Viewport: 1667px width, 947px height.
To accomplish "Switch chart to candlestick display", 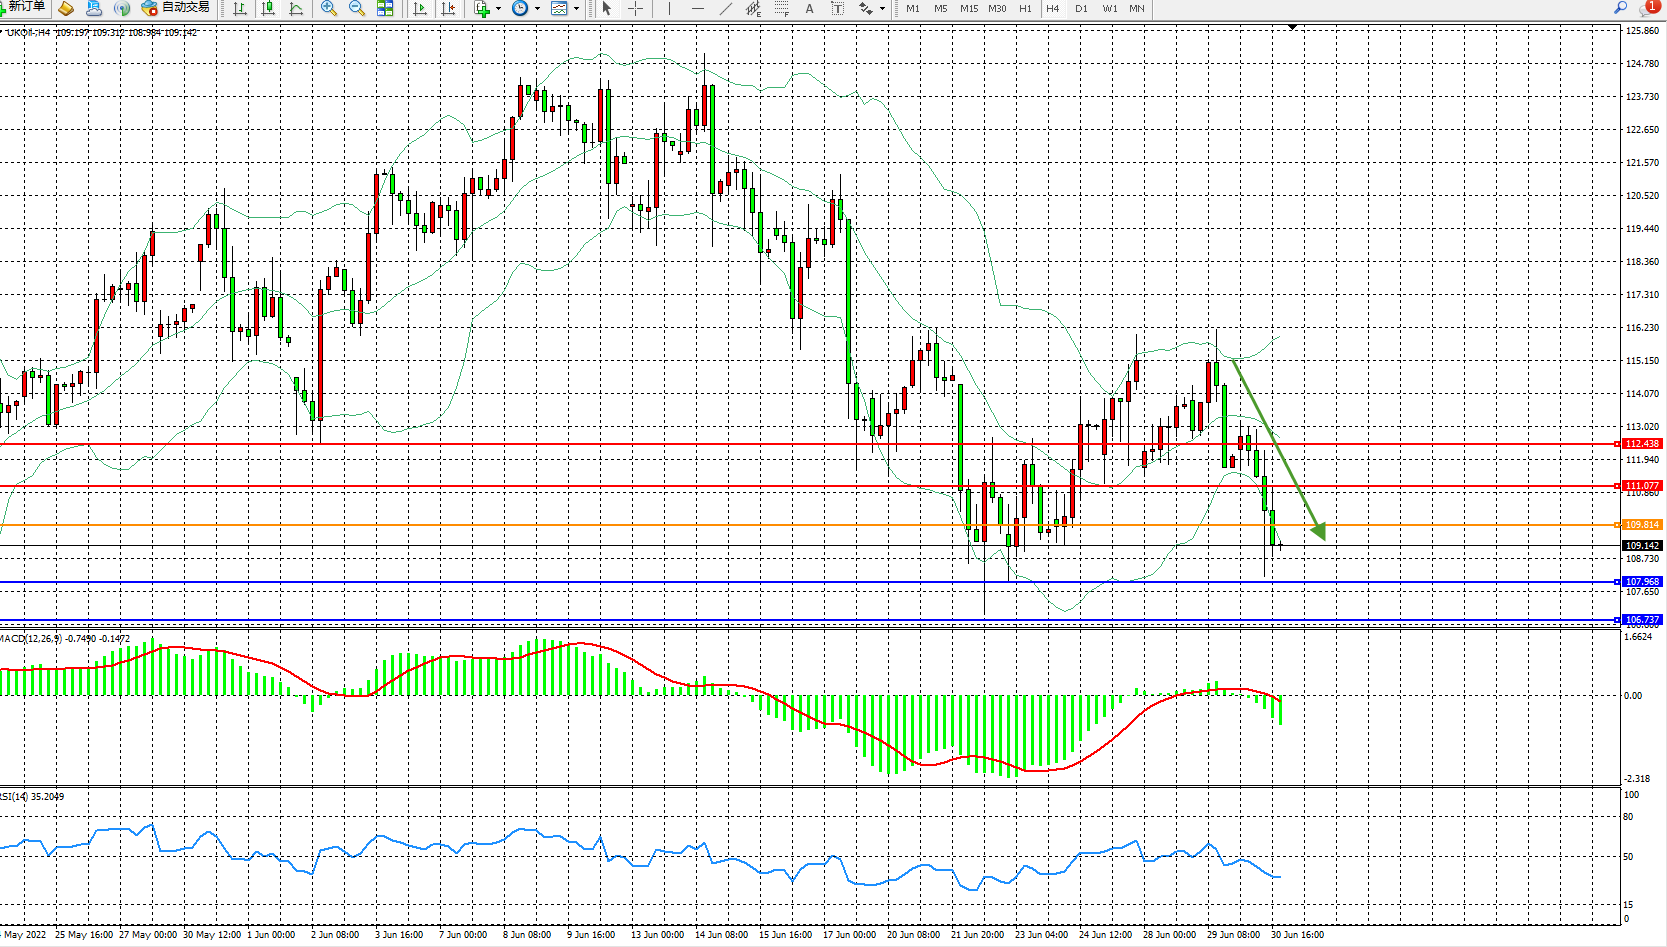I will click(268, 8).
